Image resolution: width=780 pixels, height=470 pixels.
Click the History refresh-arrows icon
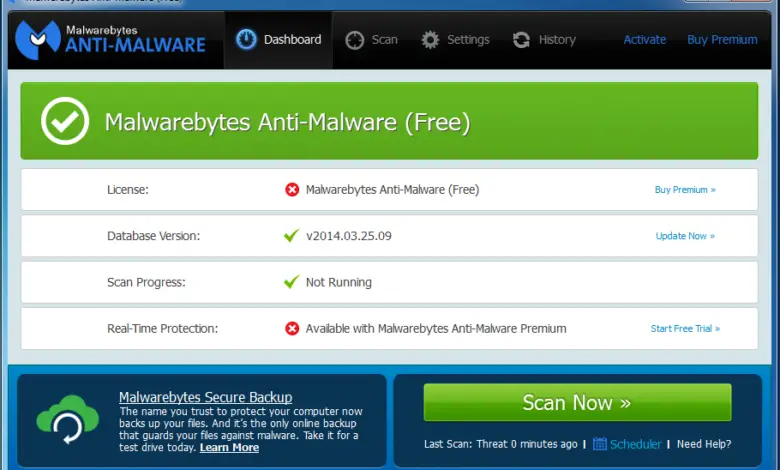coord(521,40)
